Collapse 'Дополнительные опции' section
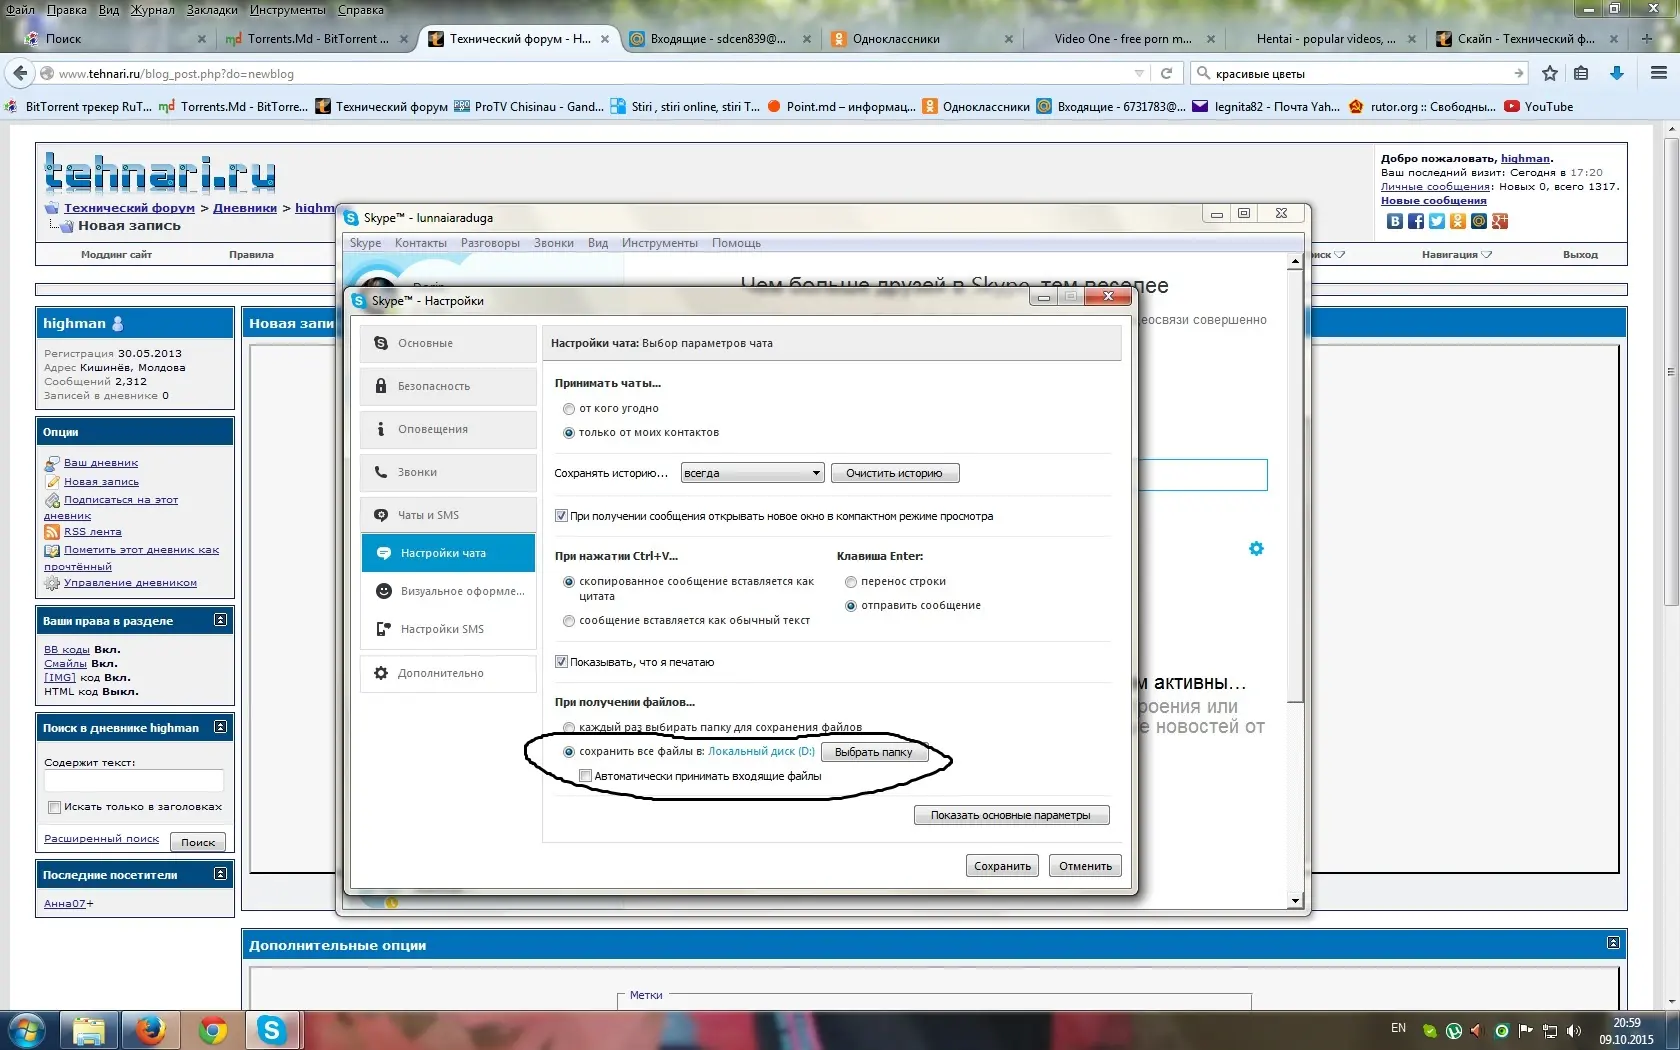This screenshot has width=1680, height=1050. click(1613, 943)
